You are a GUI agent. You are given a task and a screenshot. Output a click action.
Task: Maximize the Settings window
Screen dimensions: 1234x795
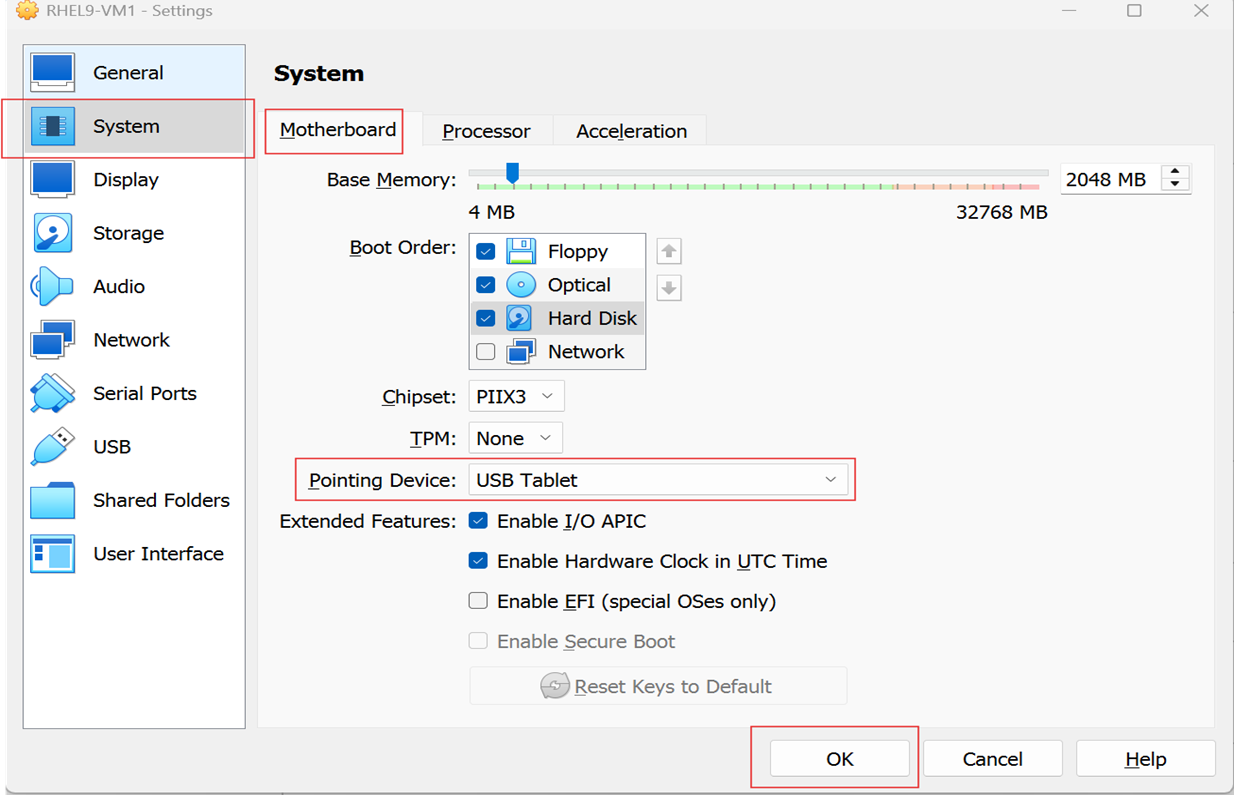point(1134,11)
